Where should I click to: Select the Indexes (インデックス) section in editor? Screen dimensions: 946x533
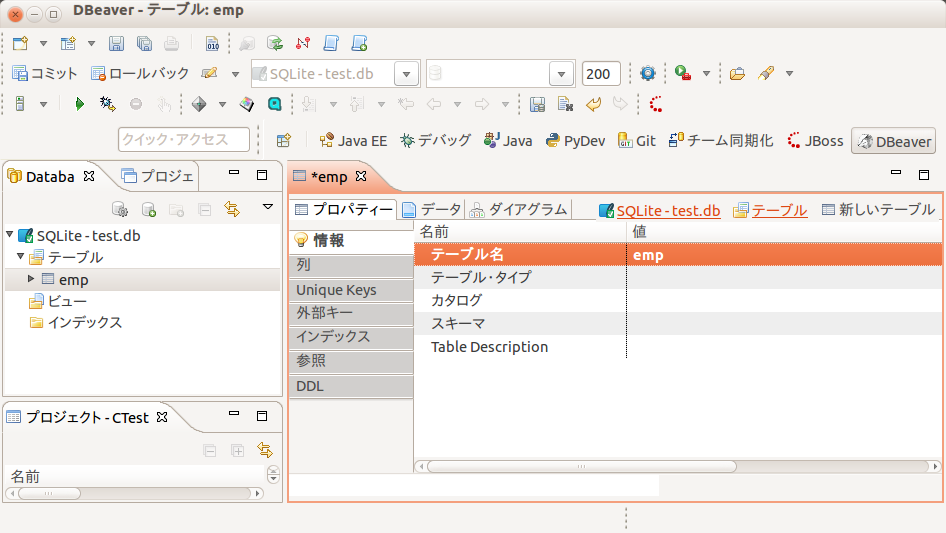(352, 337)
